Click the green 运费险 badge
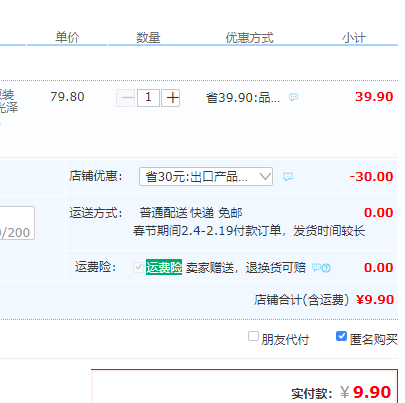 (x=164, y=267)
